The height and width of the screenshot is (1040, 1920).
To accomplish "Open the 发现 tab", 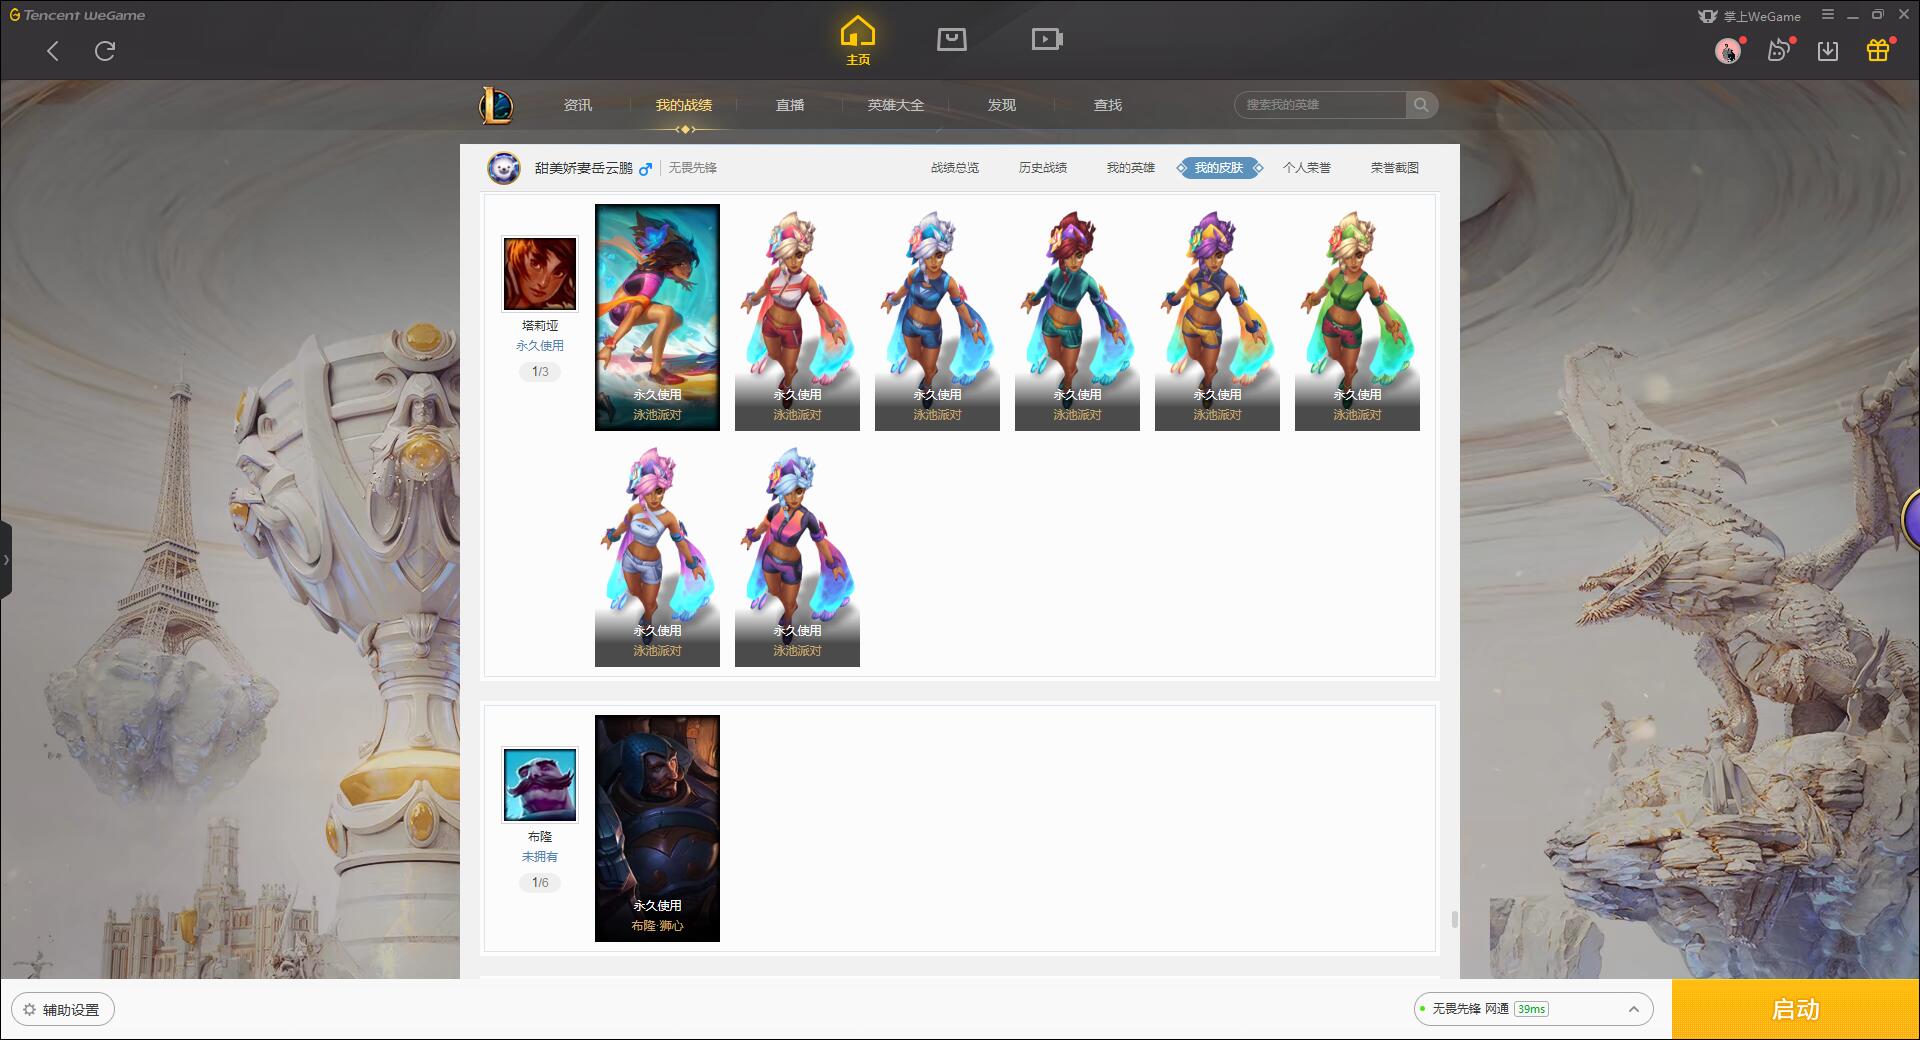I will coord(1002,105).
